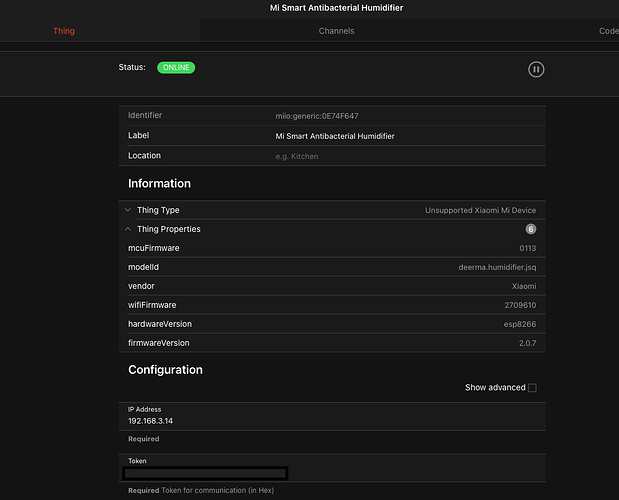The height and width of the screenshot is (500, 619).
Task: Click the ONLINE status badge
Action: click(x=176, y=67)
